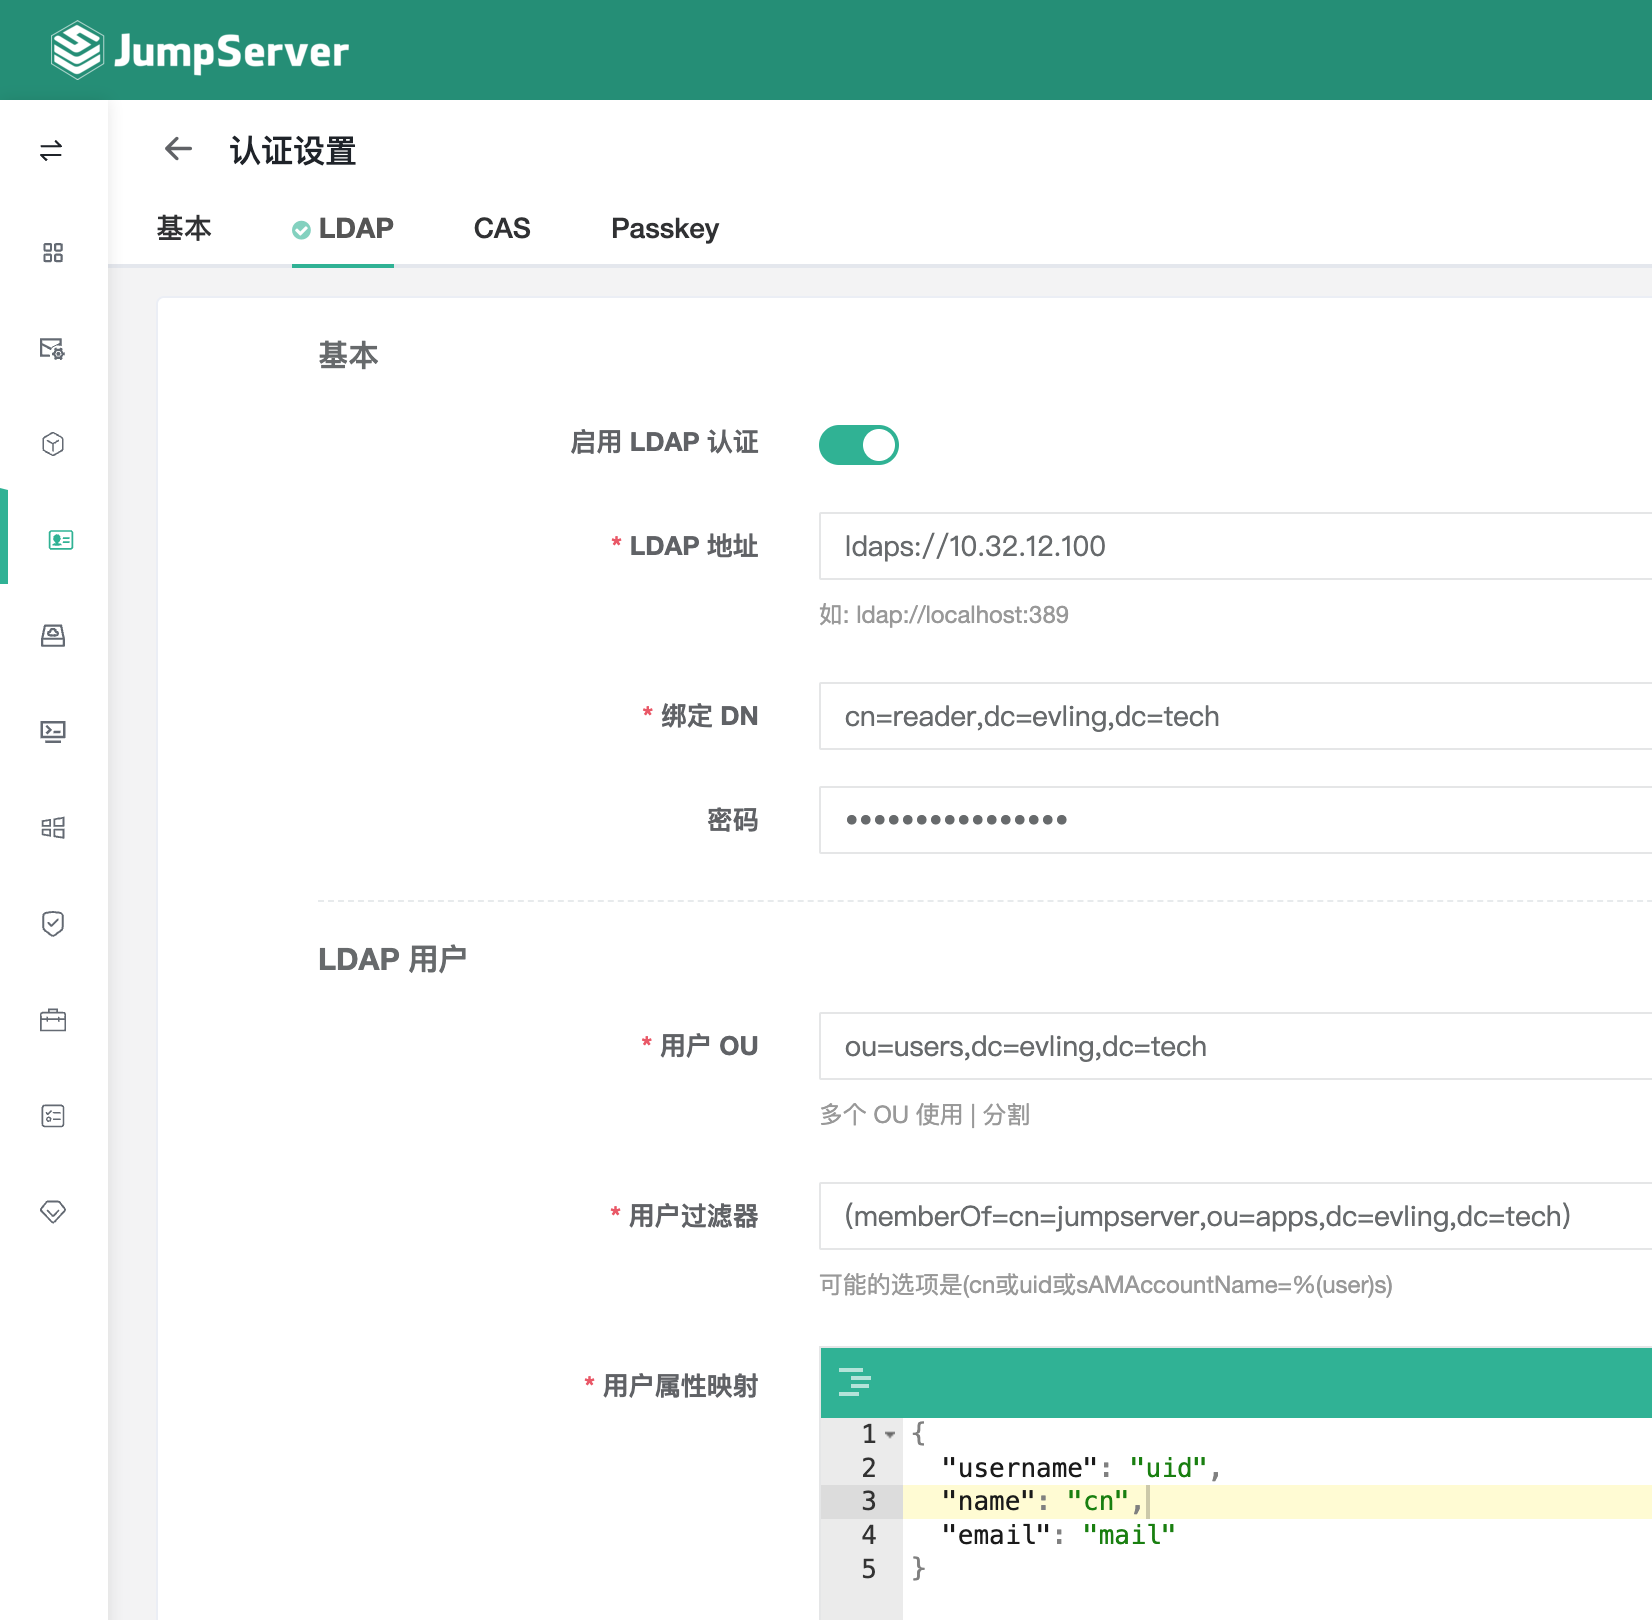This screenshot has width=1652, height=1620.
Task: Open the diamond license sidebar icon
Action: (53, 1212)
